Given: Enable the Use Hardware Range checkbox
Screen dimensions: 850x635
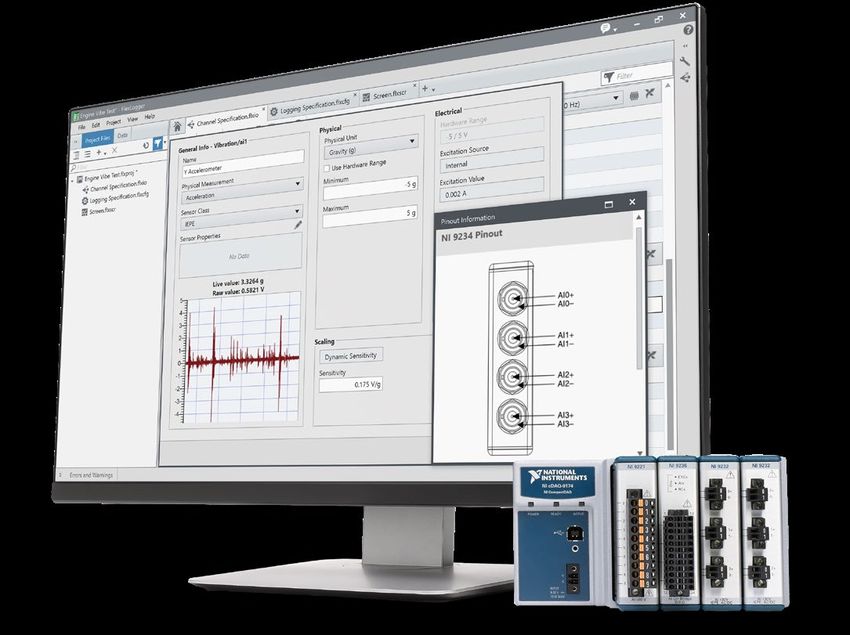Looking at the screenshot, I should point(326,169).
